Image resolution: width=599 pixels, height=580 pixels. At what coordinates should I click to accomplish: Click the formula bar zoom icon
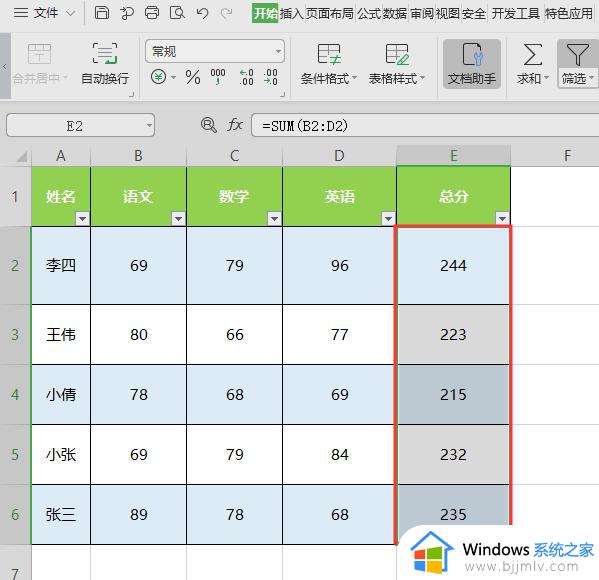point(209,125)
